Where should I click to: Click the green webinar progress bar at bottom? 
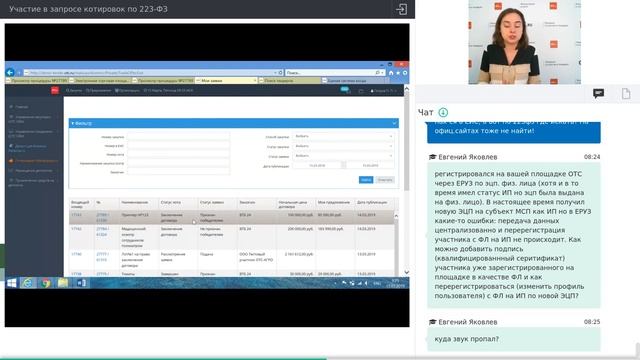point(163,358)
